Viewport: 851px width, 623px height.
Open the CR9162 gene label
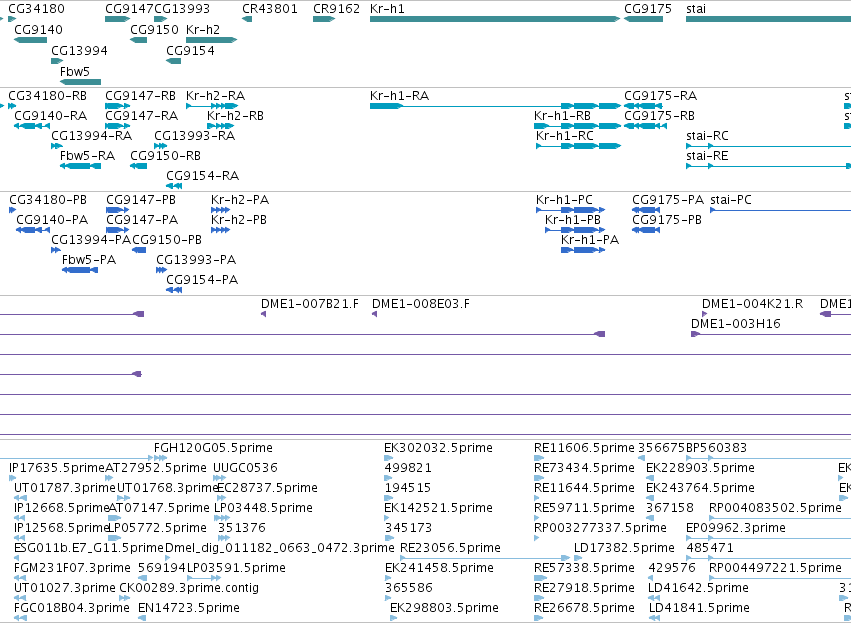point(336,9)
